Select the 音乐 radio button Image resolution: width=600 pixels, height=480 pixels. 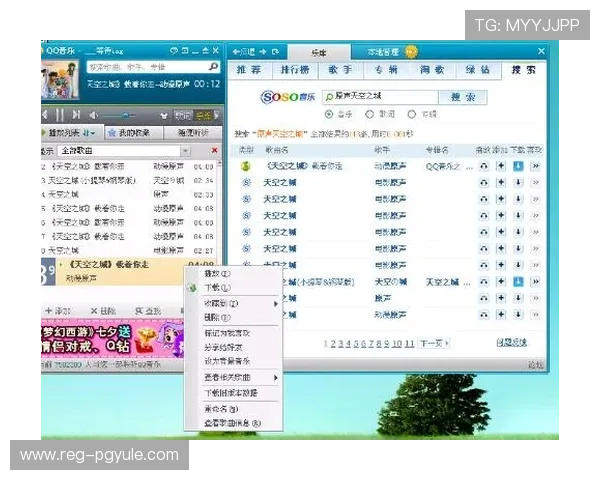tap(328, 114)
